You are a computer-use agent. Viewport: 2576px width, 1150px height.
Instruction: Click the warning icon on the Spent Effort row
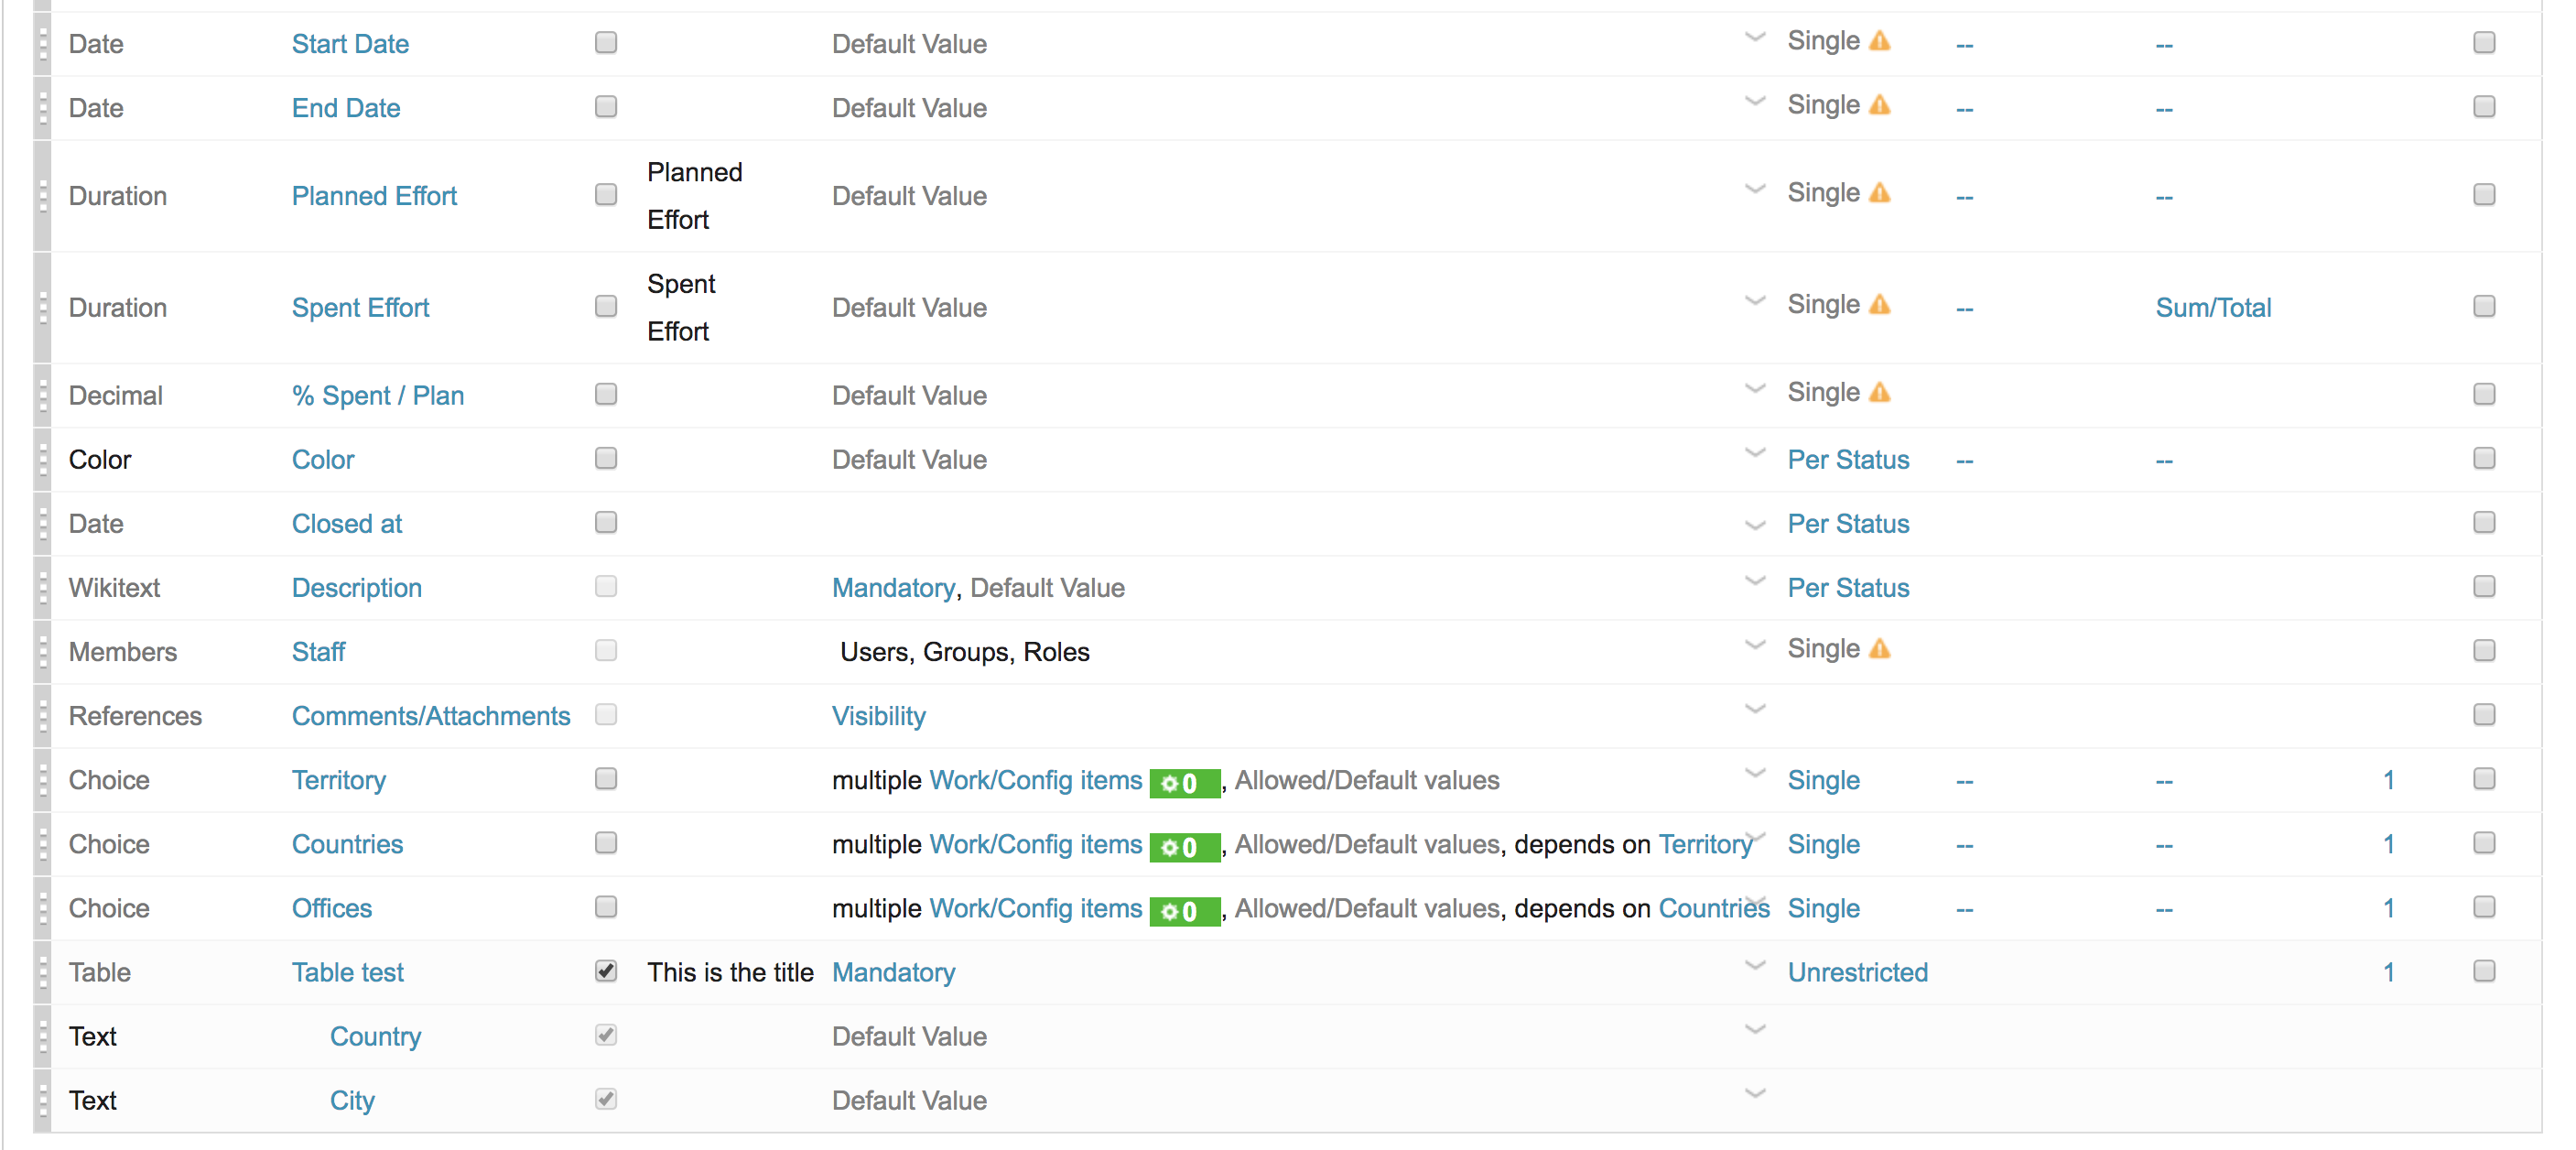pos(1881,304)
